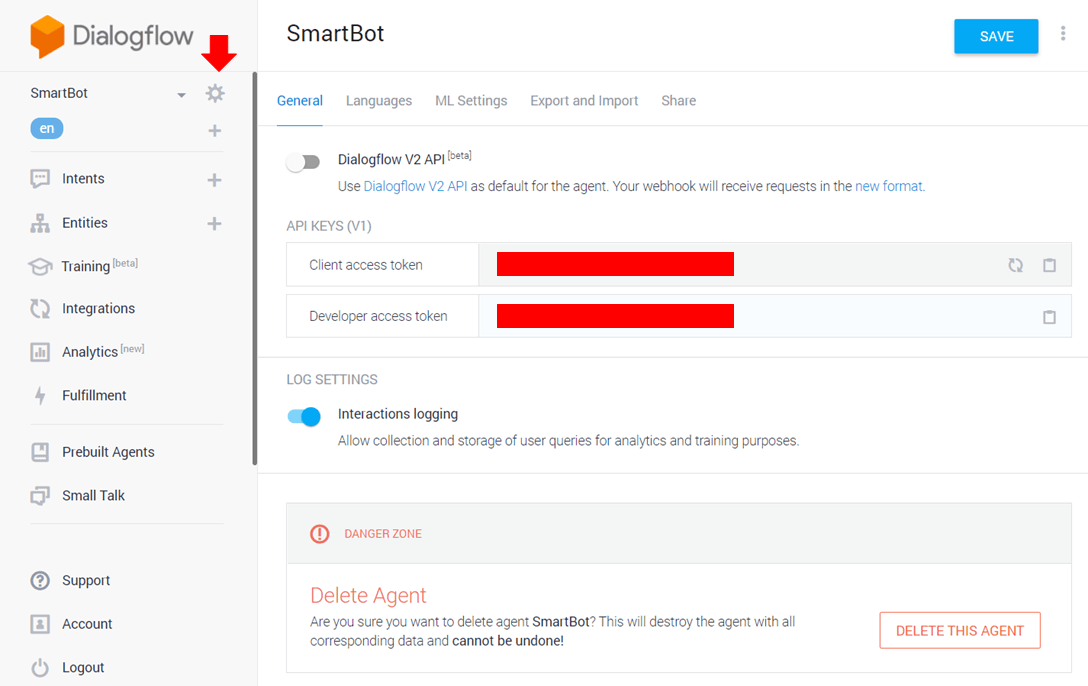Copy the client access token
The height and width of the screenshot is (686, 1088).
point(1049,265)
